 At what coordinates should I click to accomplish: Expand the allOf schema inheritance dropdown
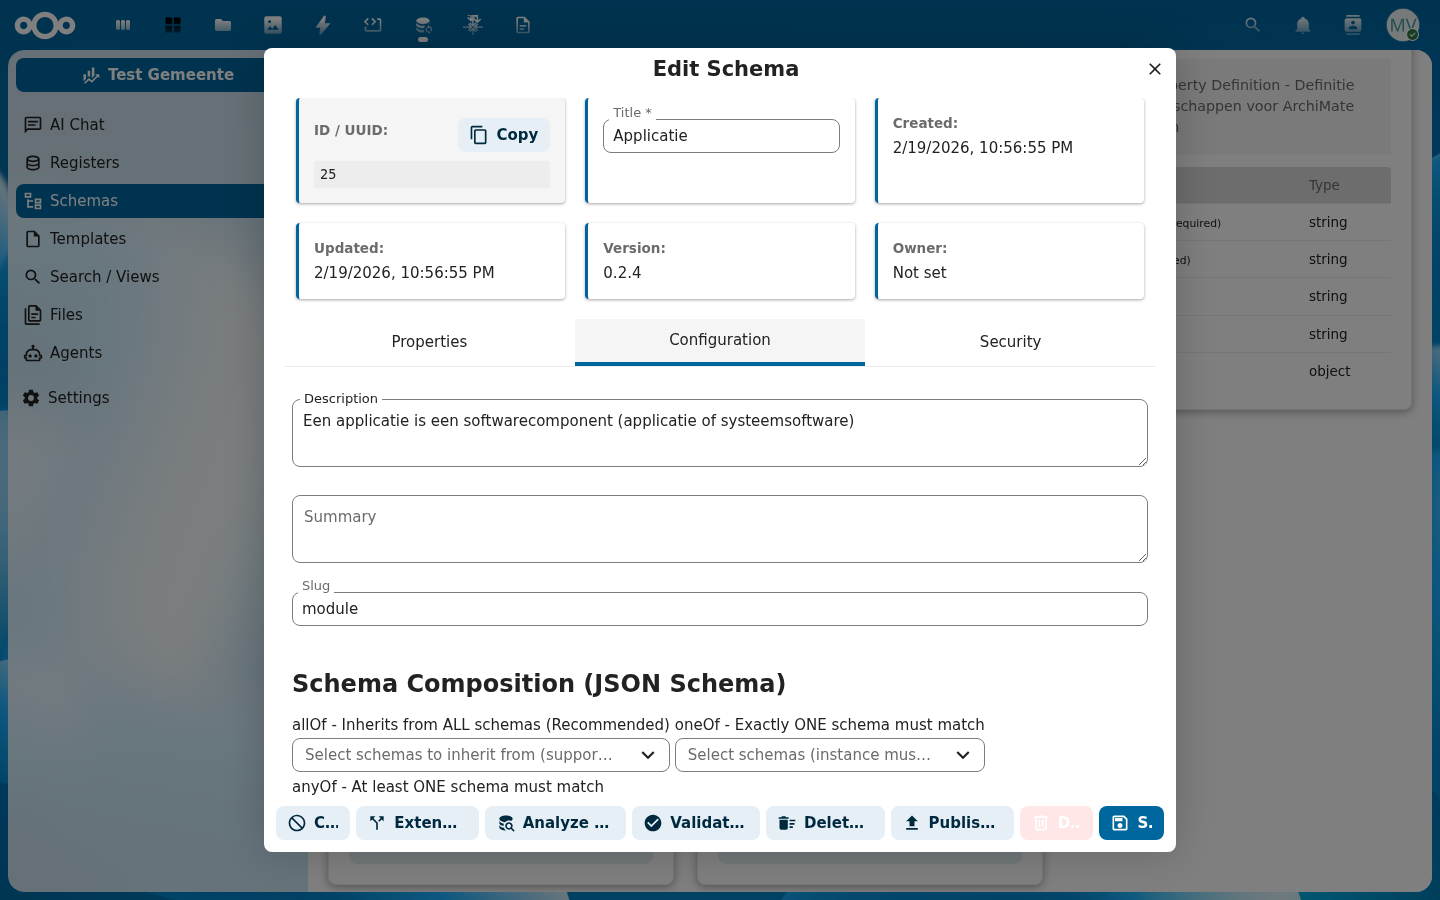[480, 755]
